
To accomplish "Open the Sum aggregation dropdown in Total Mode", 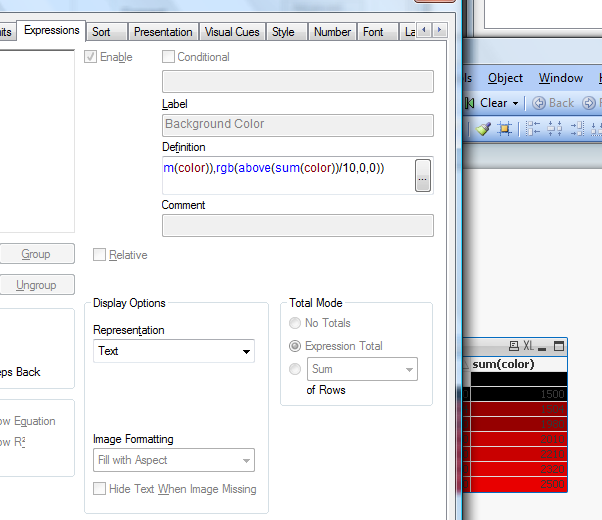I will click(362, 369).
